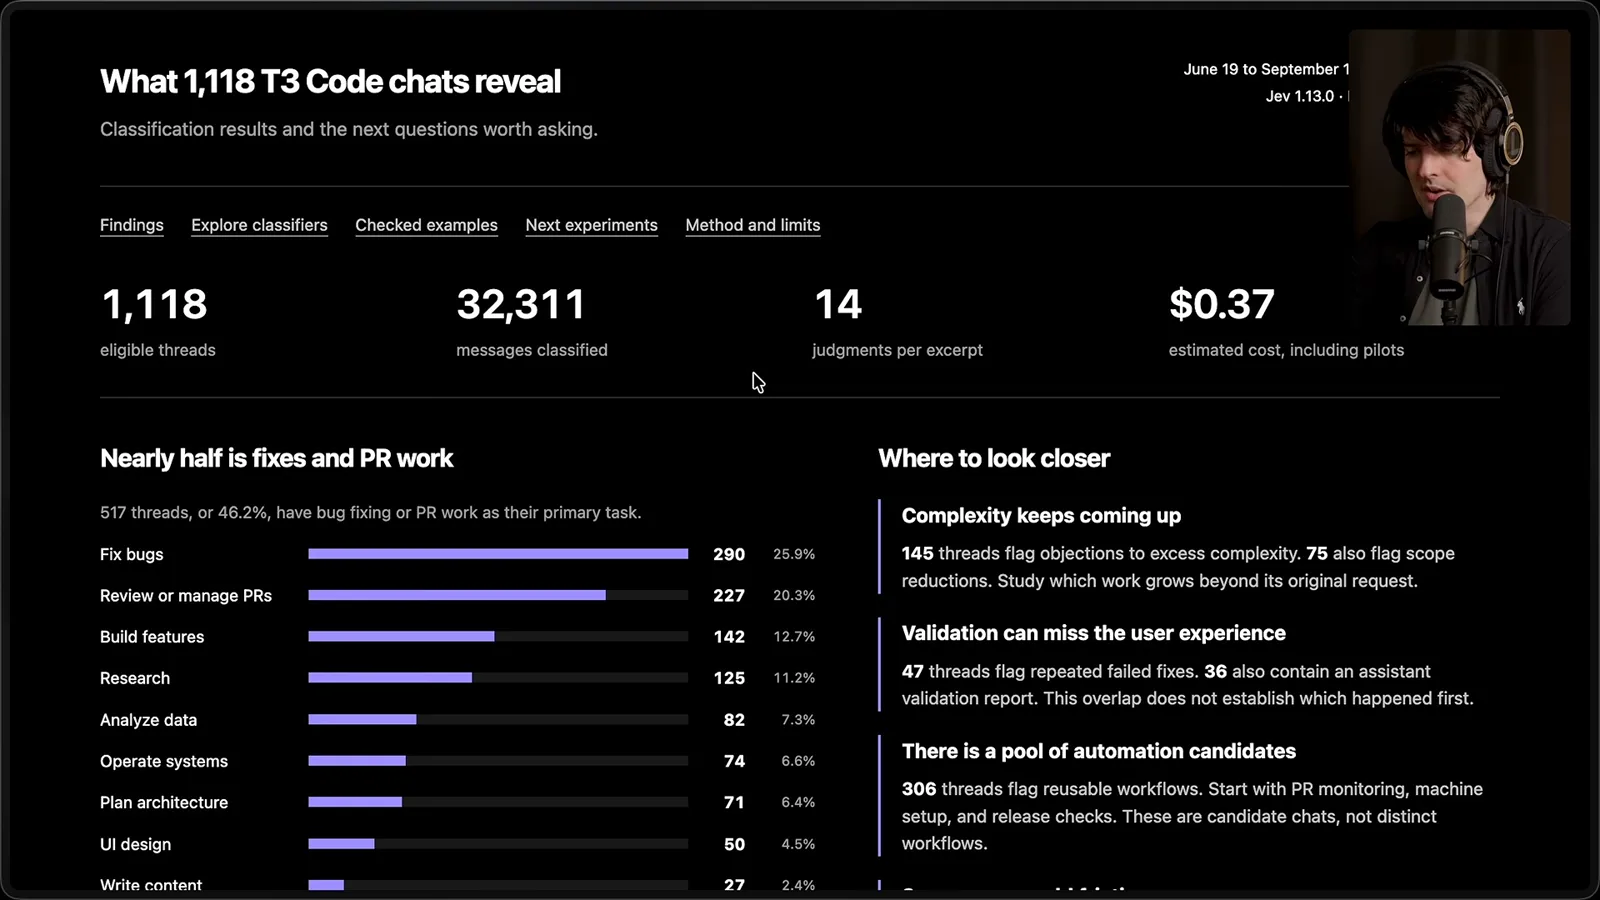Click the Where to look closer heading
This screenshot has height=900, width=1600.
994,458
